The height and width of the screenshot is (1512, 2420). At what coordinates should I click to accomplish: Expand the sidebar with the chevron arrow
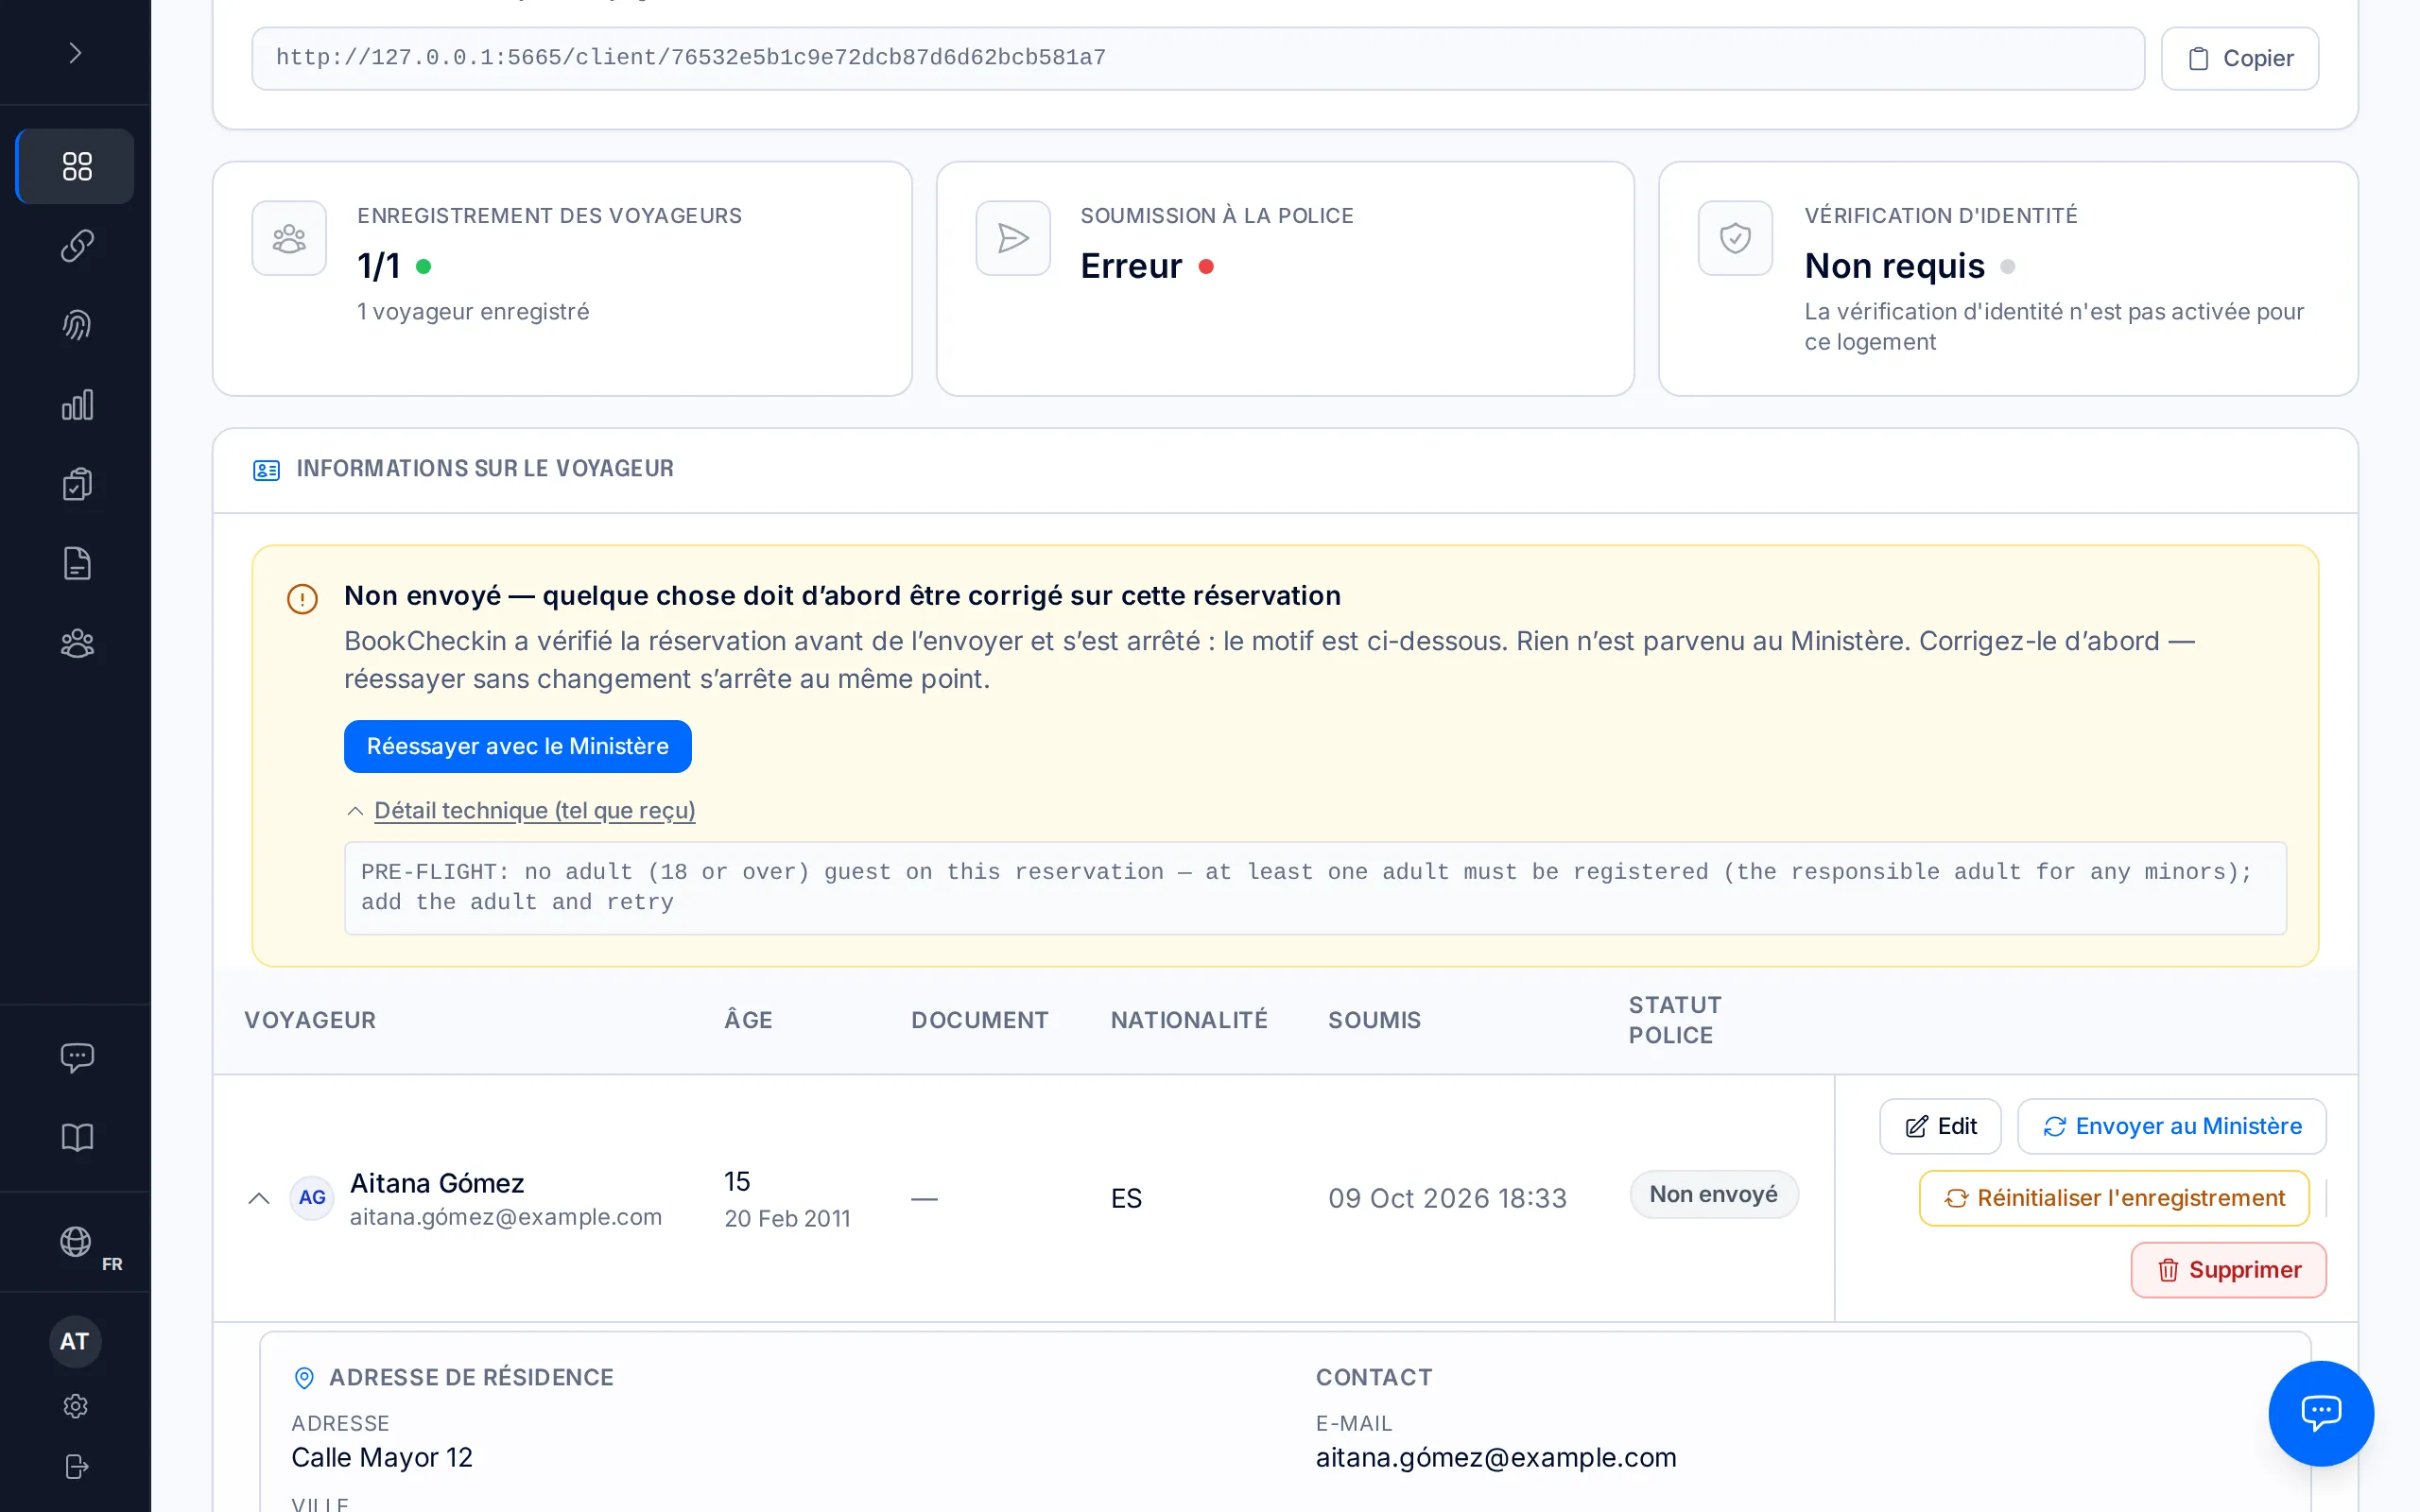coord(75,53)
